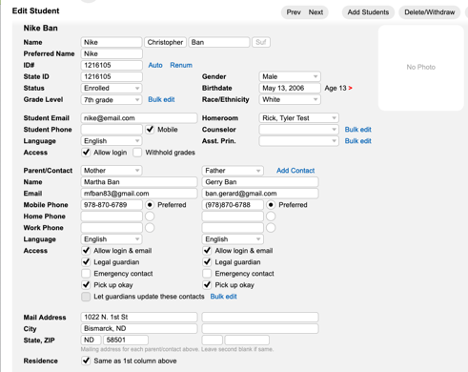Click the Add Contact link

pos(295,170)
